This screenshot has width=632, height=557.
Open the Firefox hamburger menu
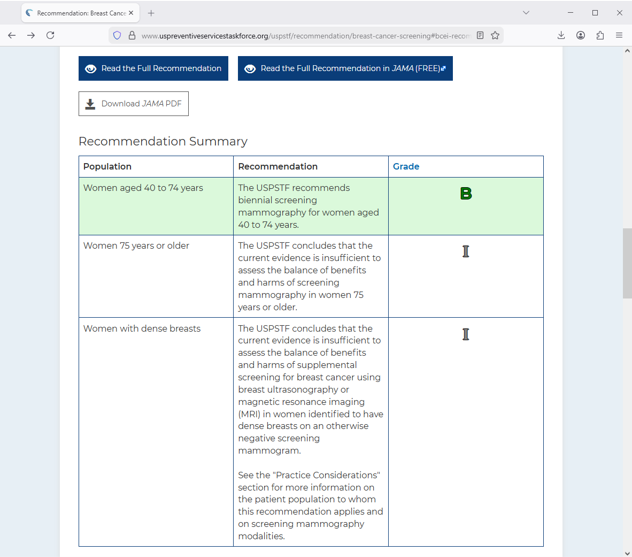click(x=619, y=35)
